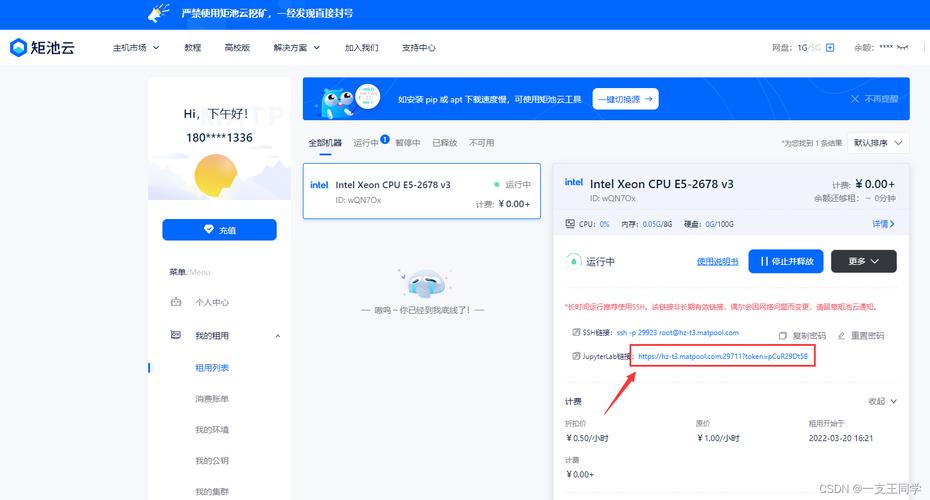This screenshot has width=930, height=500.
Task: Open the 默认排序 sort dropdown
Action: [x=878, y=143]
